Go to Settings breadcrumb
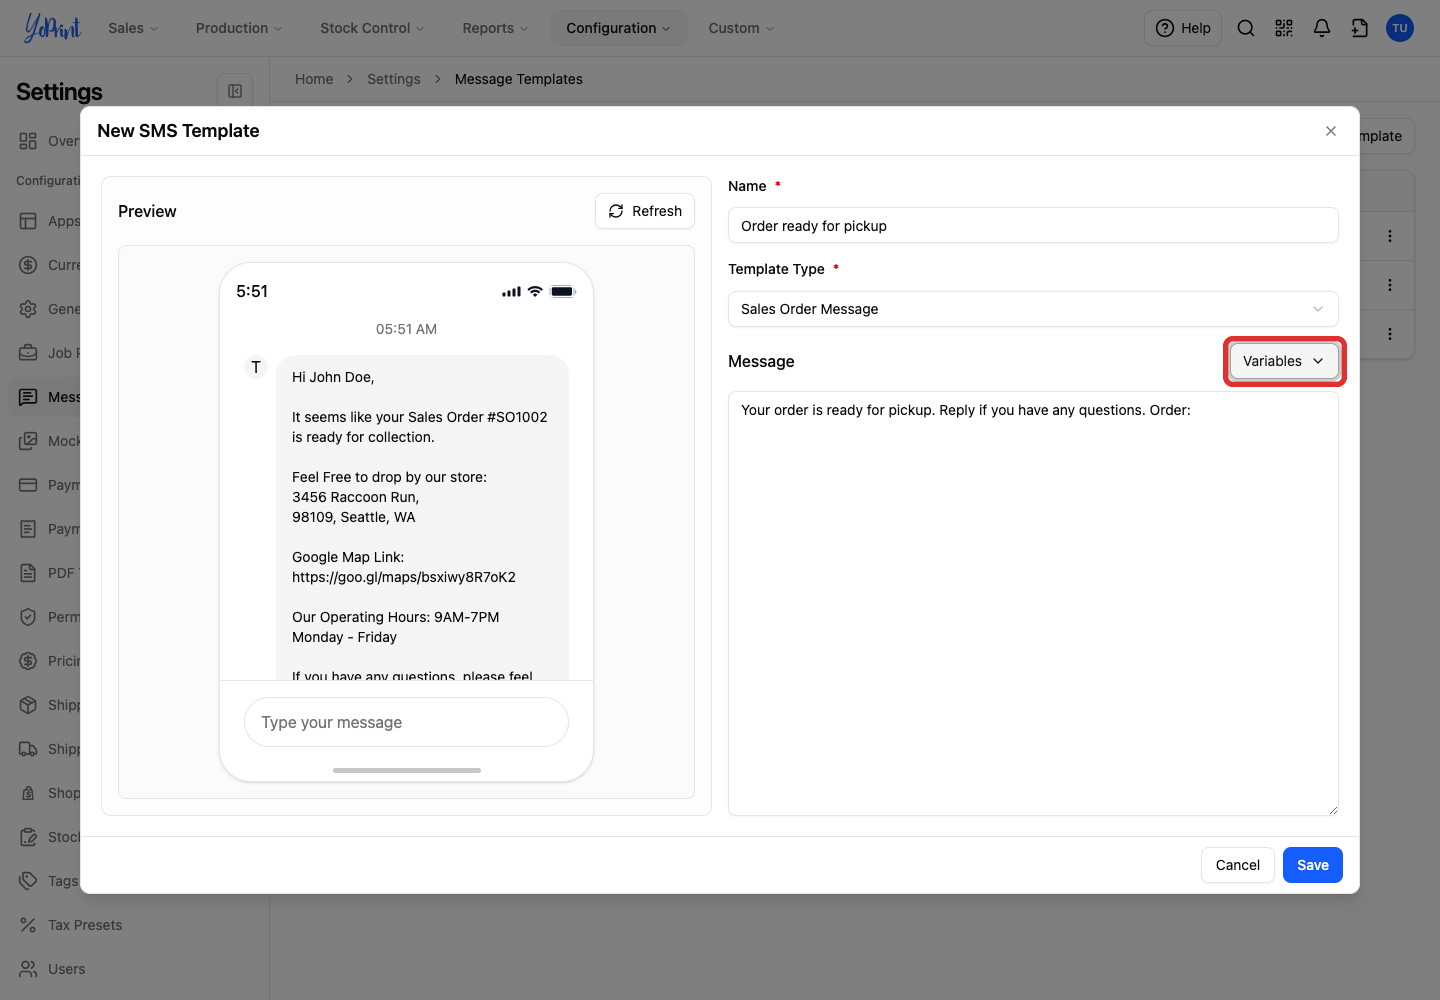Image resolution: width=1440 pixels, height=1000 pixels. pos(394,79)
